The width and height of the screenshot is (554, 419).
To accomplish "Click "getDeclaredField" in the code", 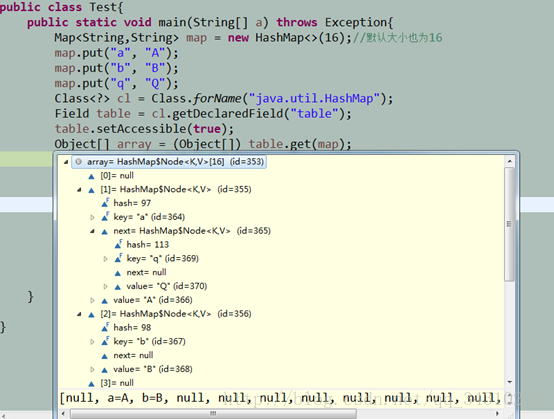I will (x=228, y=114).
